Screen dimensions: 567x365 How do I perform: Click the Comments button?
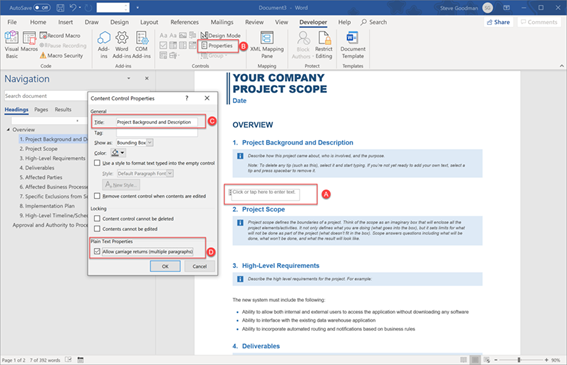tap(539, 22)
